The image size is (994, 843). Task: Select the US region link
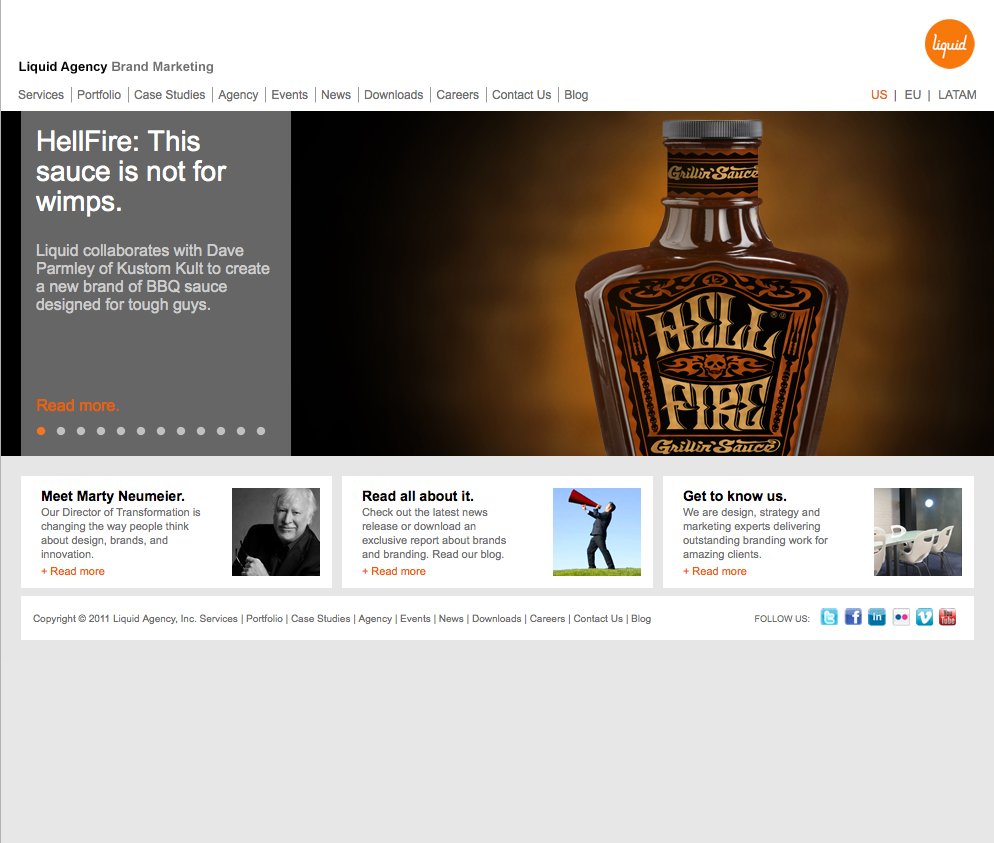pos(879,94)
